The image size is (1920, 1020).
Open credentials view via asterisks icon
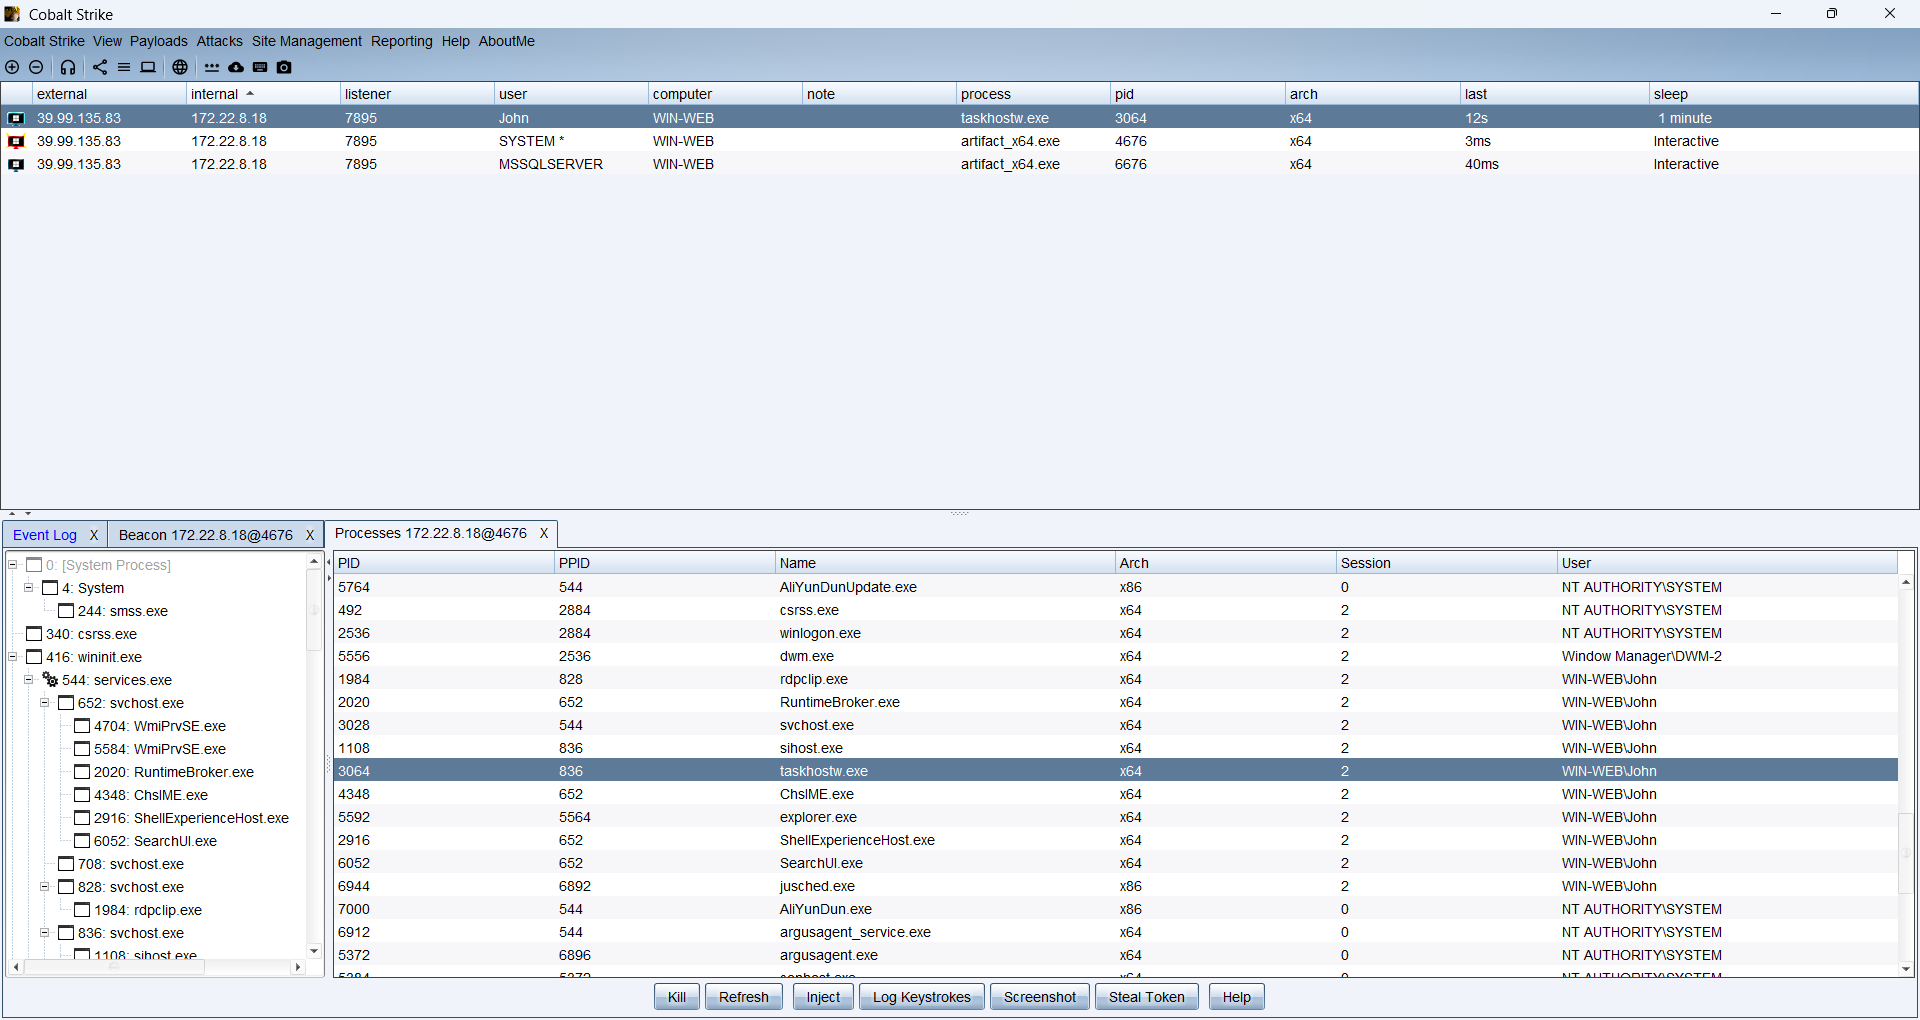(x=212, y=67)
